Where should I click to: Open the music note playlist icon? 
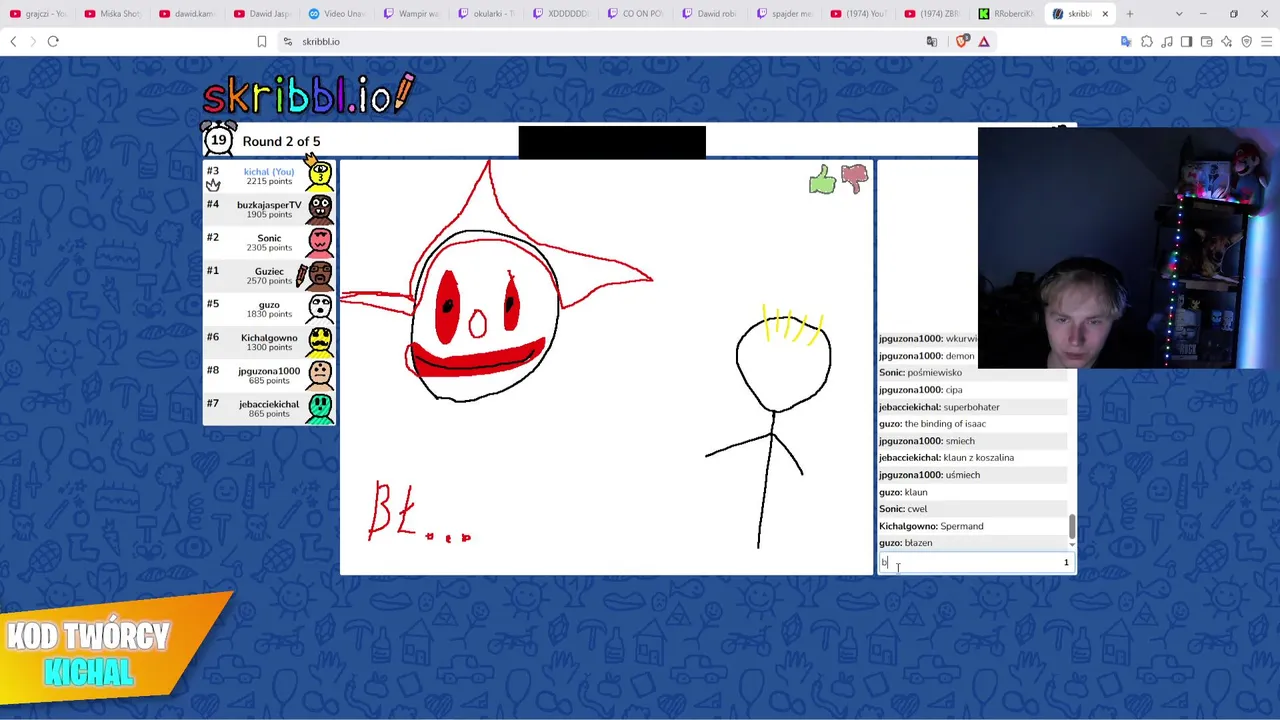point(1167,41)
